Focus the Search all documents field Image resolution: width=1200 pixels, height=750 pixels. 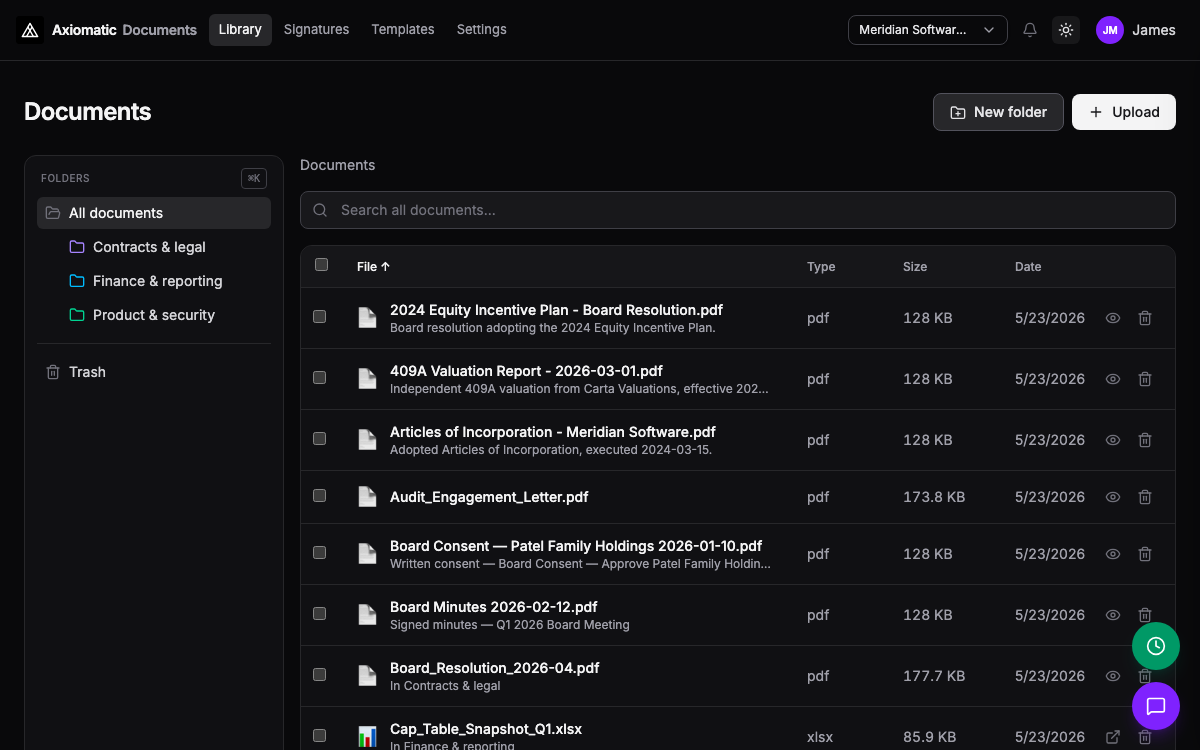738,210
